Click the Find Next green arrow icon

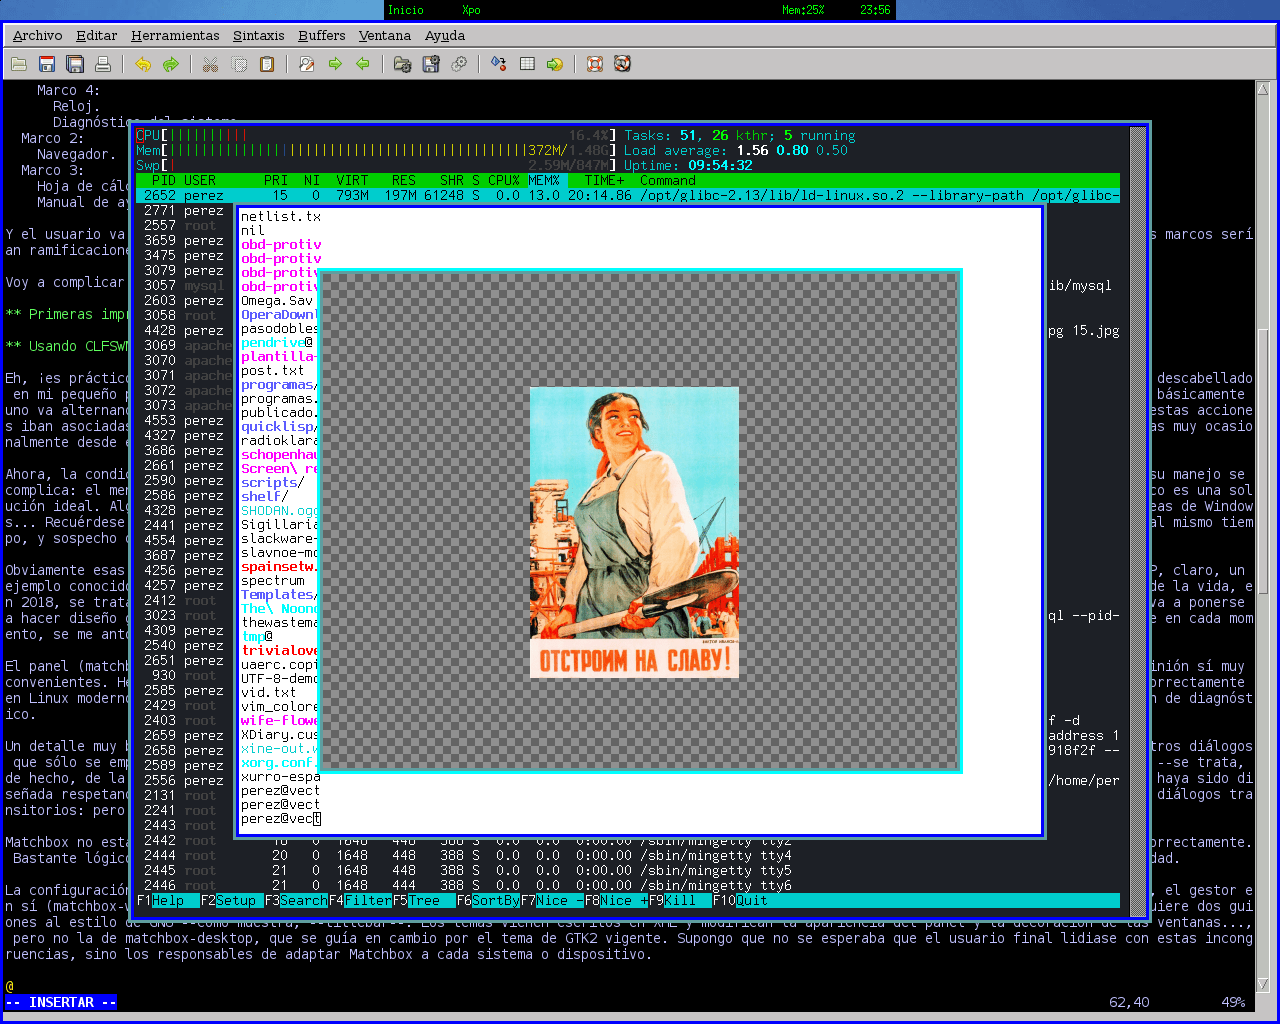click(335, 64)
